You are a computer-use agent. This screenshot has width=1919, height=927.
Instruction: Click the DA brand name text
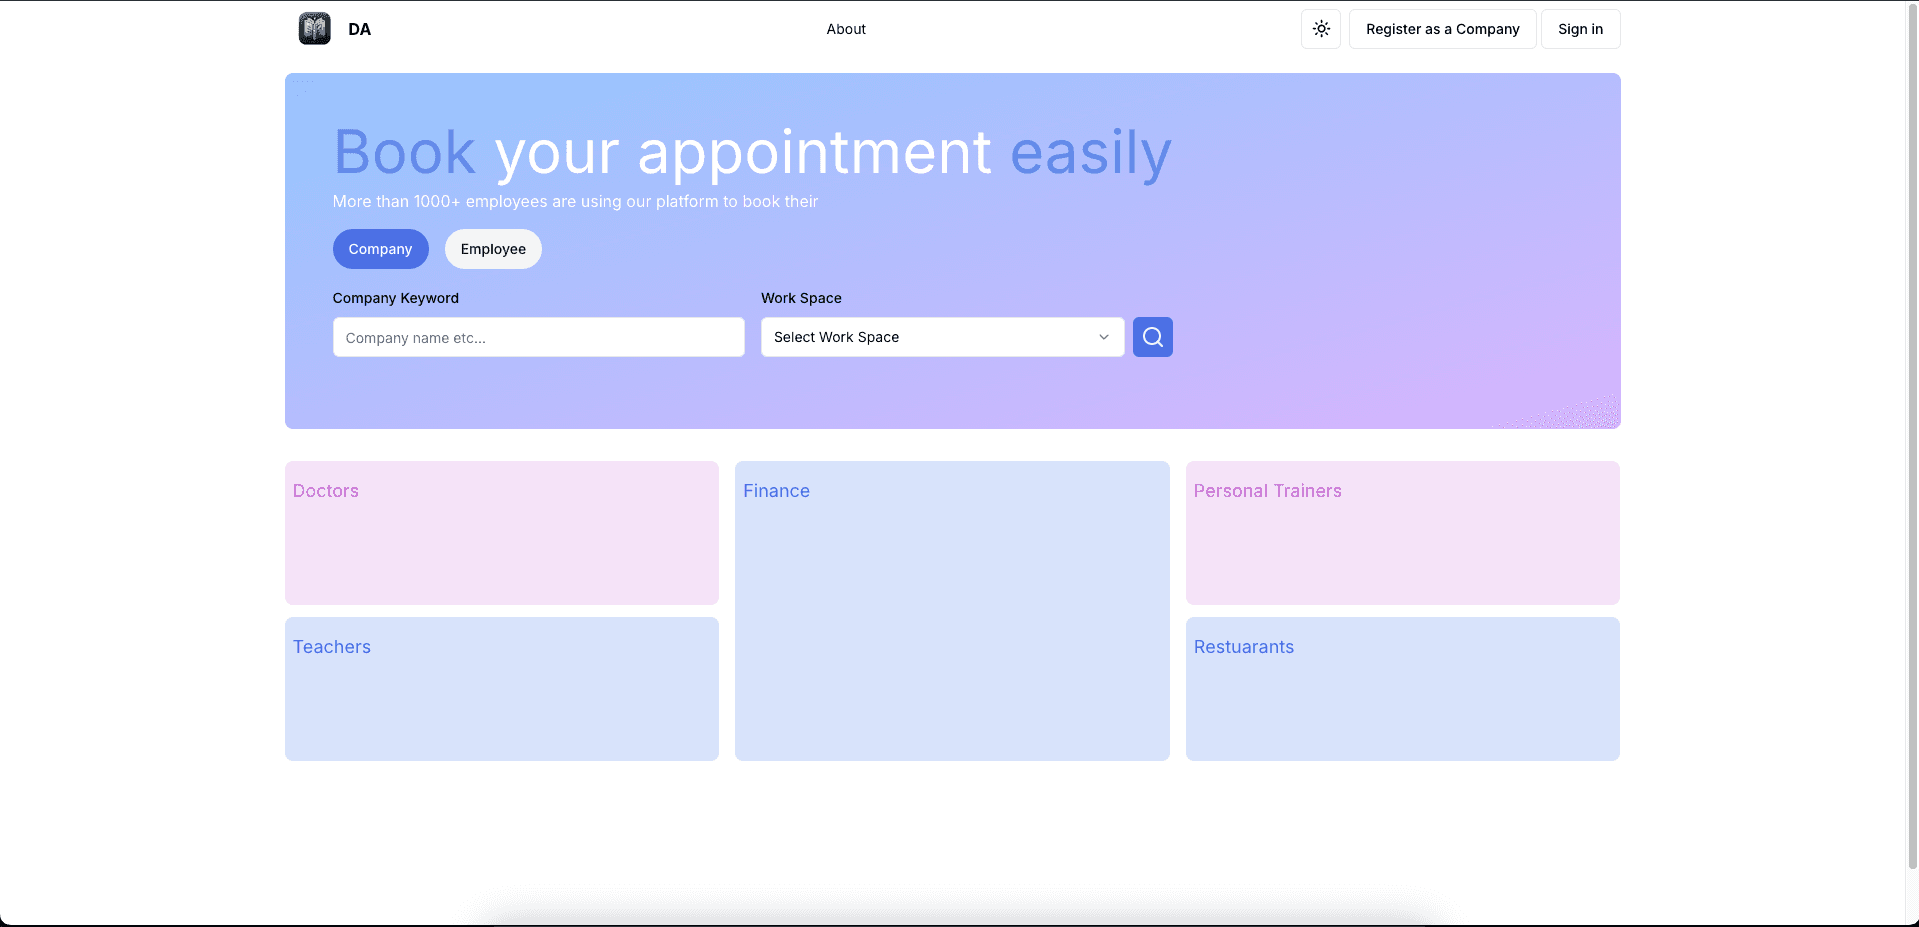tap(359, 29)
